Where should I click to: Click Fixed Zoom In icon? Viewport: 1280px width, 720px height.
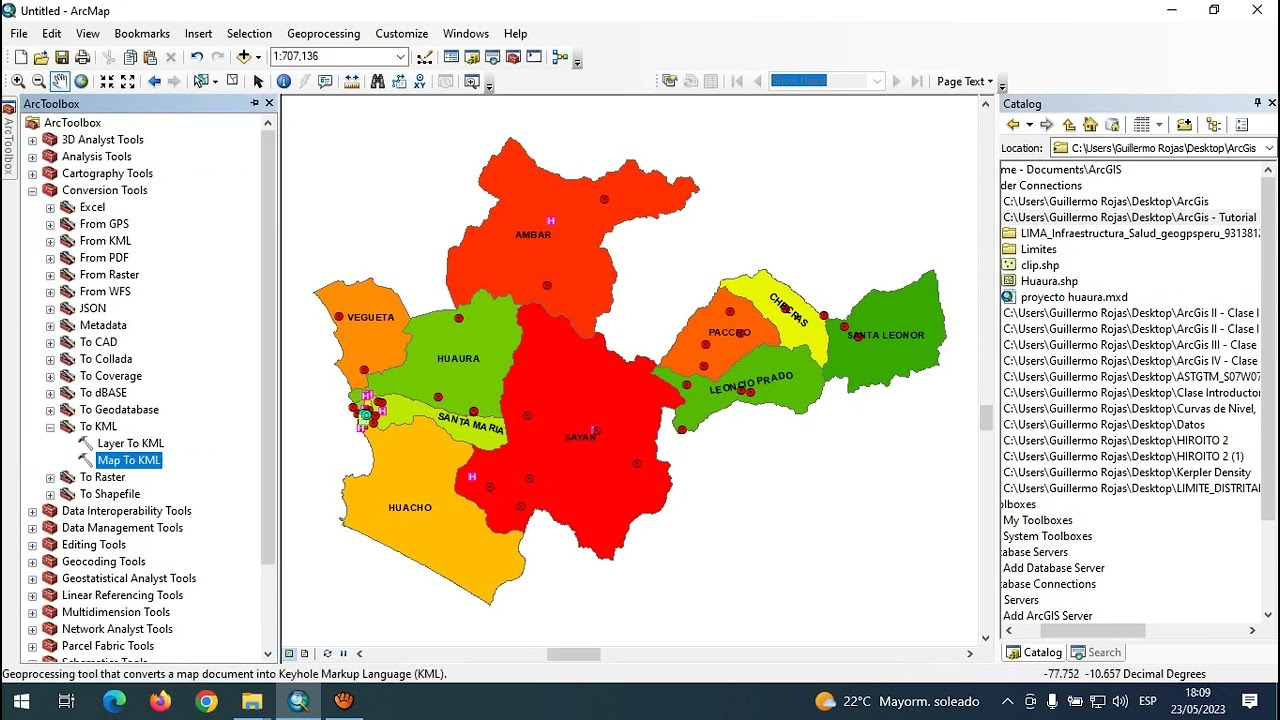coord(107,81)
